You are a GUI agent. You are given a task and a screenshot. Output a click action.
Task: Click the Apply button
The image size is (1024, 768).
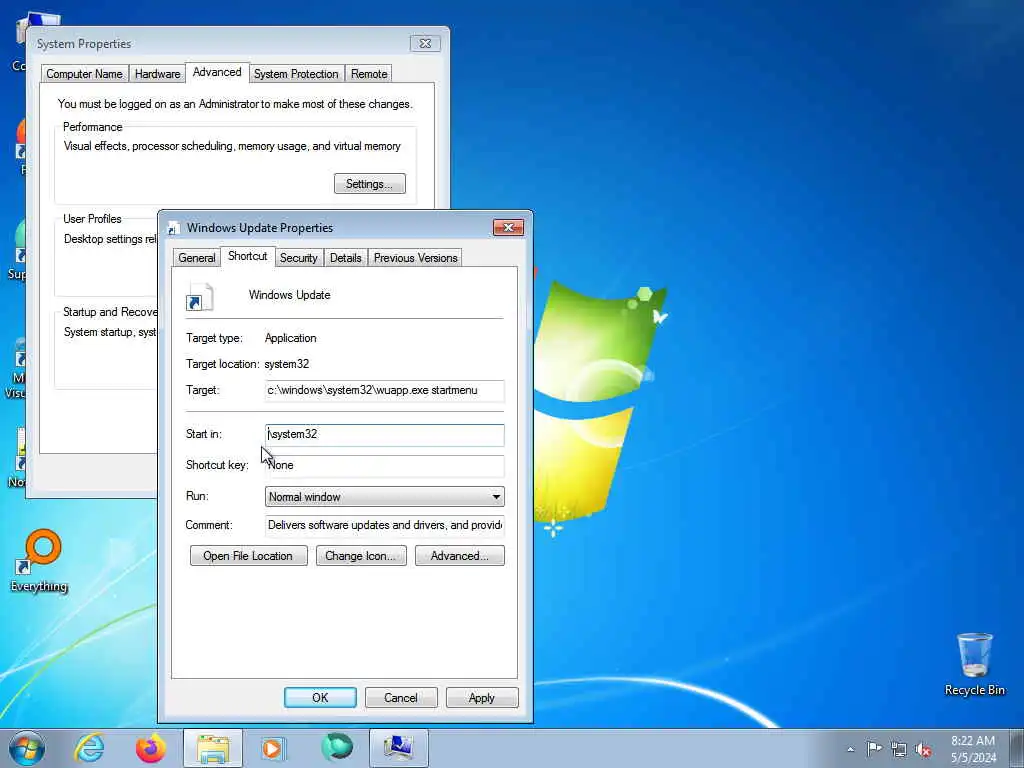coord(482,697)
